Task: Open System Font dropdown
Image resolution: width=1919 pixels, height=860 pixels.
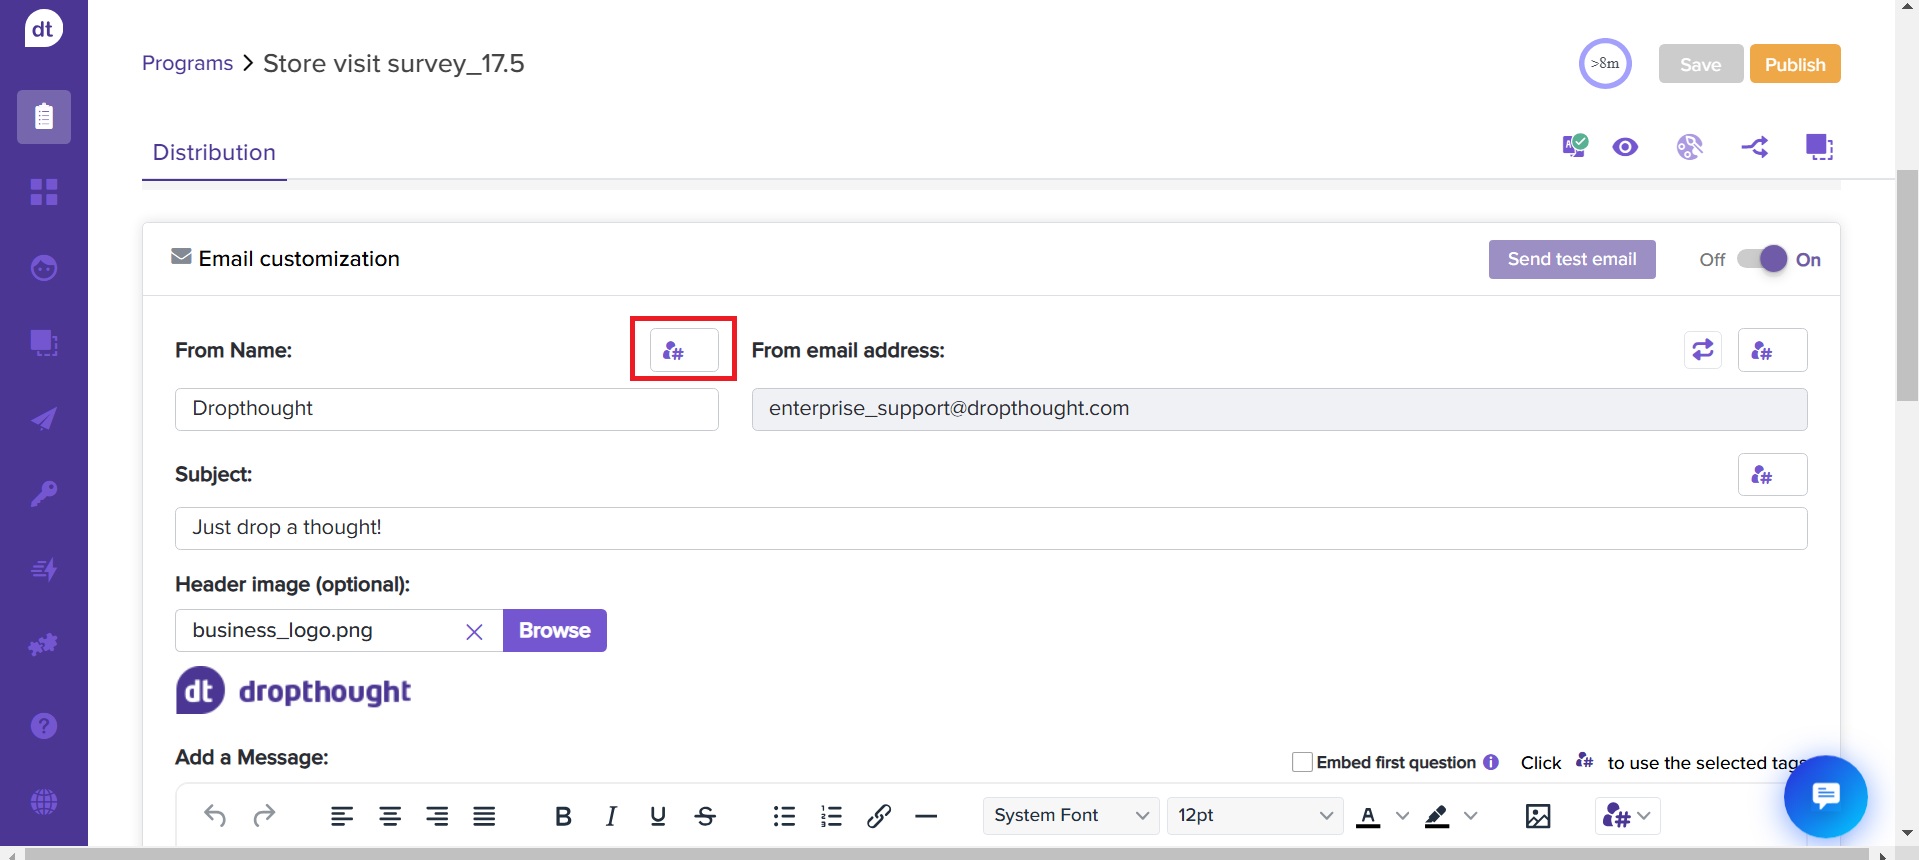Action: (1071, 816)
